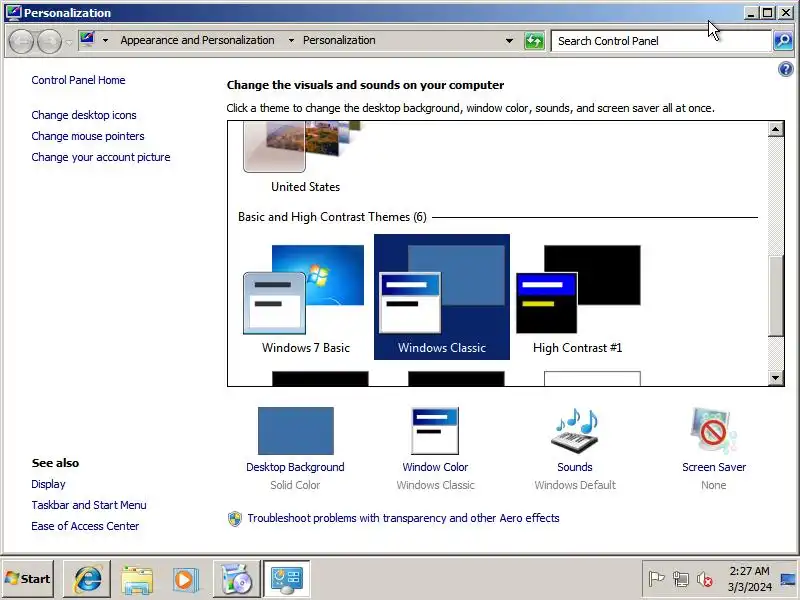The image size is (800, 600).
Task: Open Change your account picture link
Action: point(101,157)
